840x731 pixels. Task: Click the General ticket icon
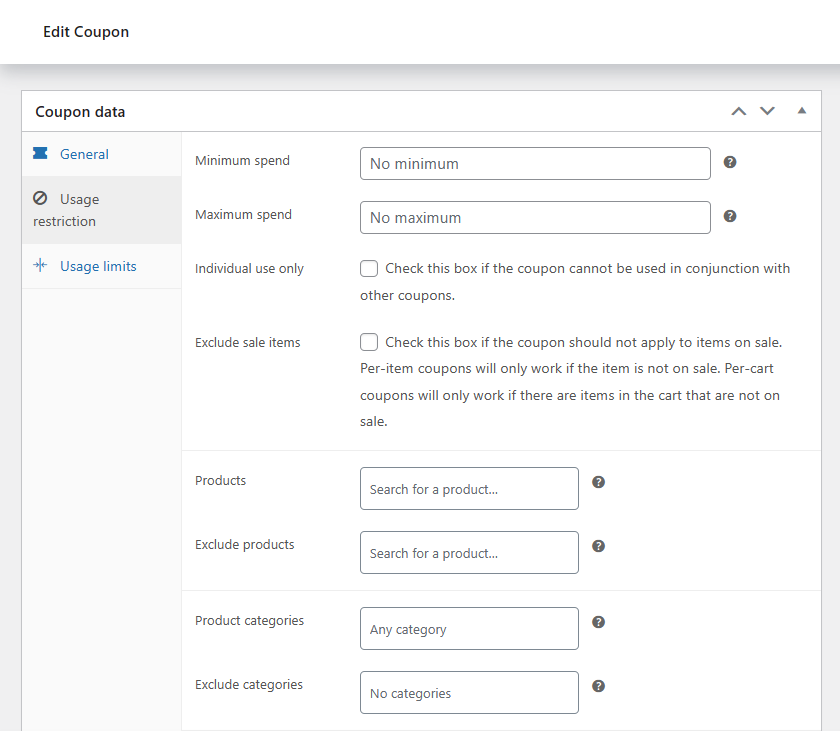pyautogui.click(x=40, y=154)
